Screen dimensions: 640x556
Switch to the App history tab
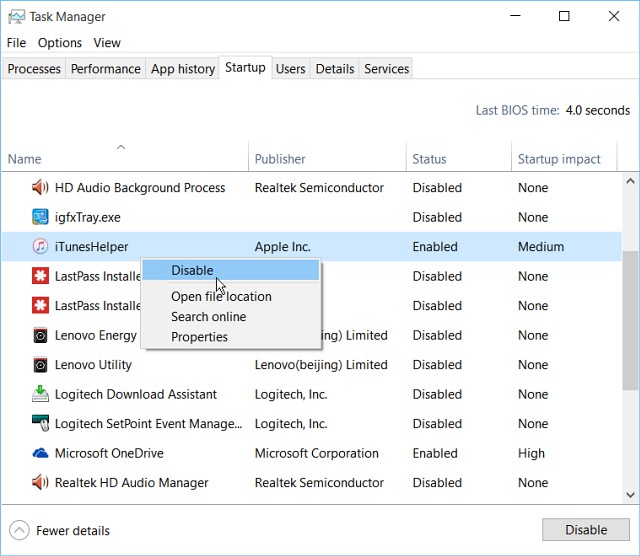(183, 69)
